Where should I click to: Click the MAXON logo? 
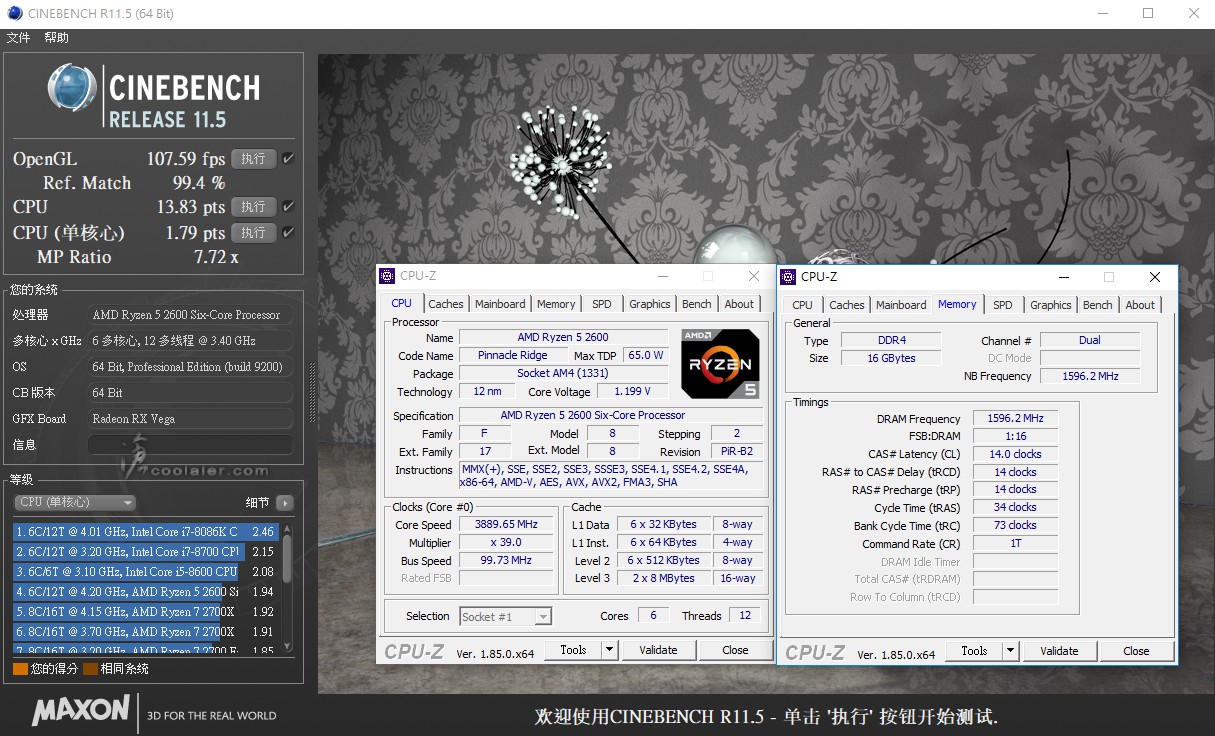click(x=81, y=711)
